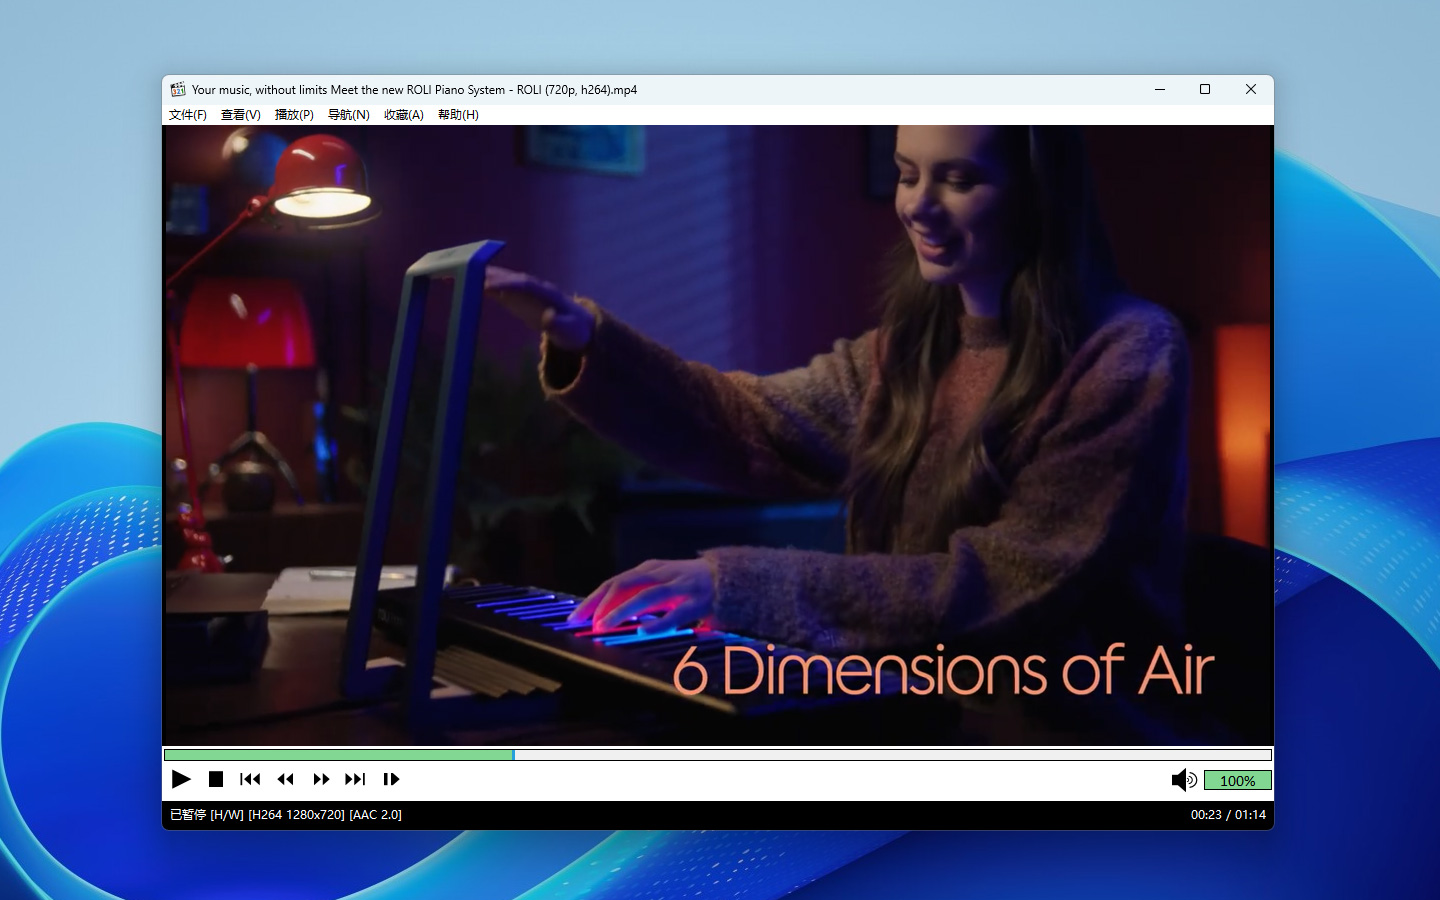
Task: Close the media player window
Action: 1251,89
